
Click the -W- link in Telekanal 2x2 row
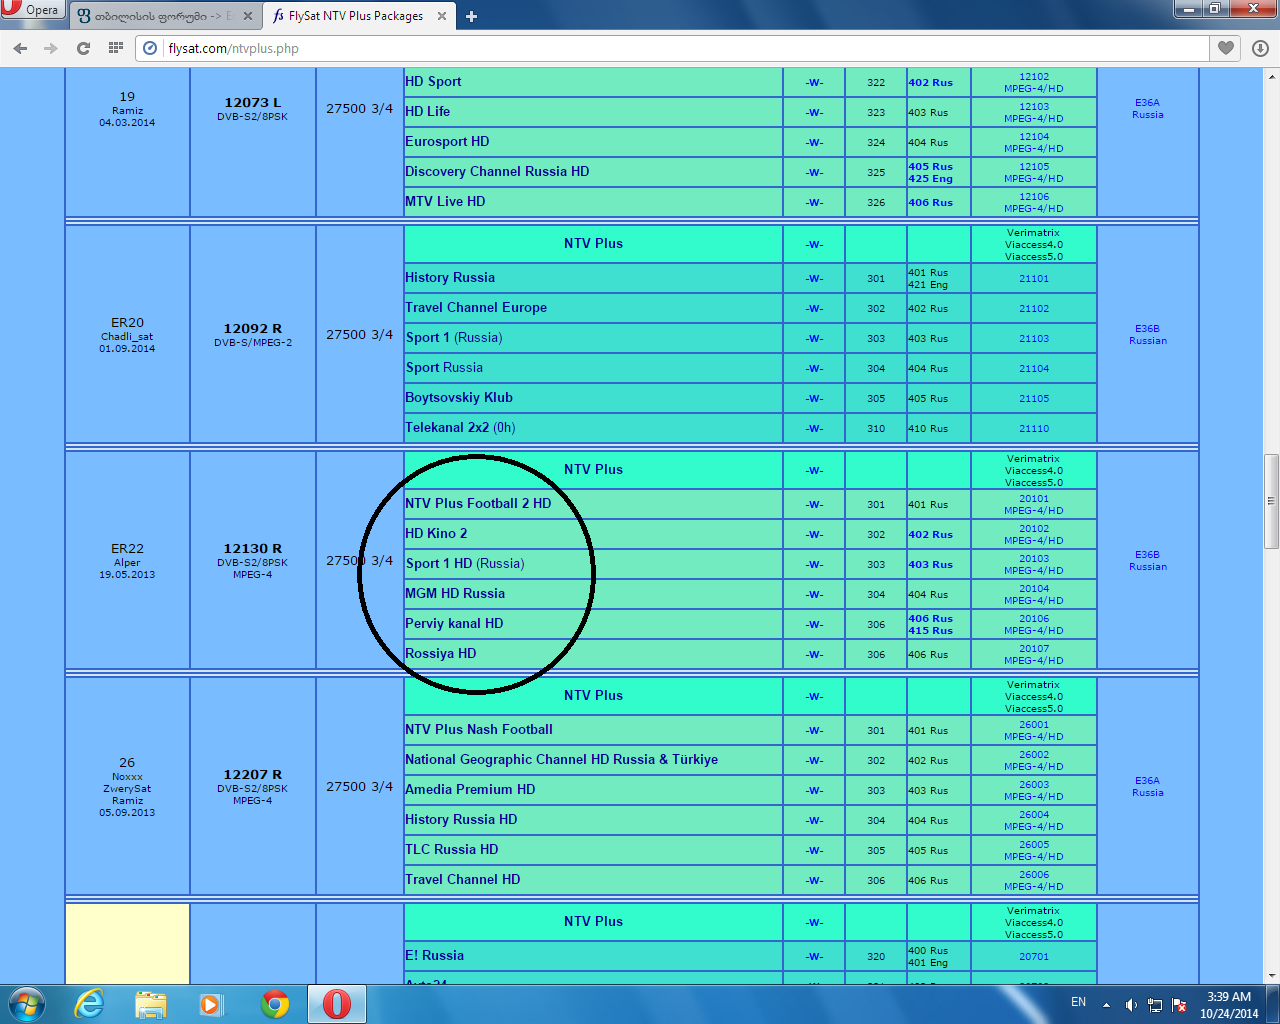[814, 429]
